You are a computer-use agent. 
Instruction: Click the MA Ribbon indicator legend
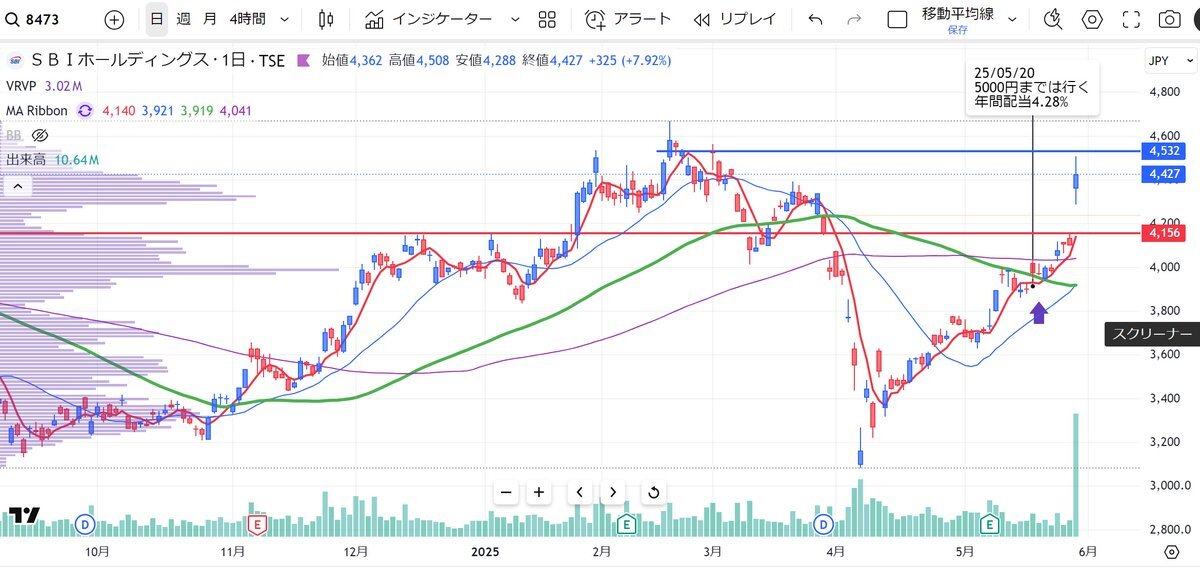[x=37, y=111]
